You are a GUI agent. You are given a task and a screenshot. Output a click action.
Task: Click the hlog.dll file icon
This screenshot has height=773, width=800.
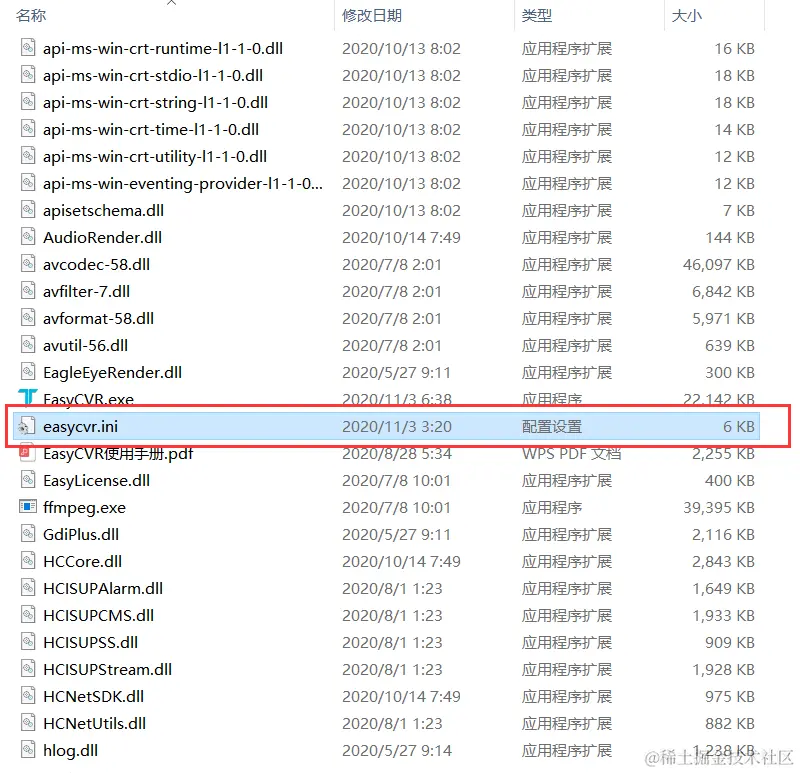tap(28, 750)
